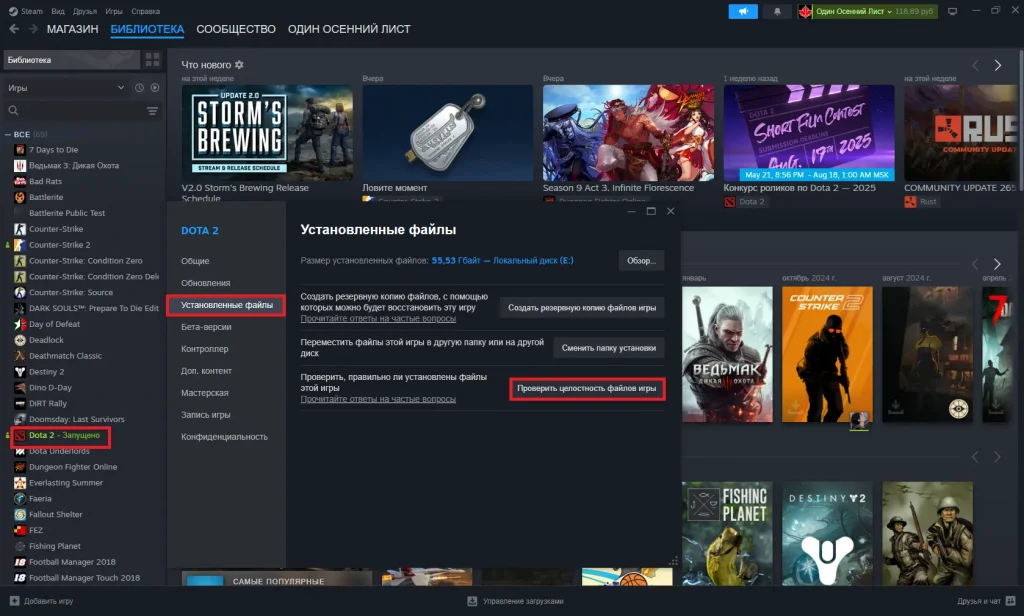Click the Dungeon Fighter Online icon
This screenshot has width=1024, height=616.
coord(20,467)
